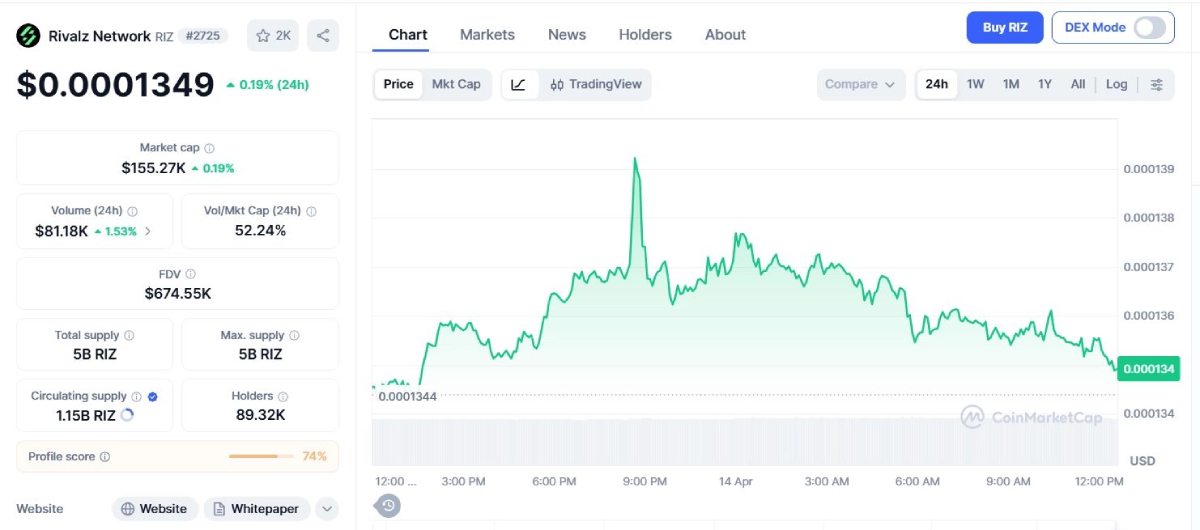
Task: Switch to the Markets tab
Action: click(x=487, y=35)
